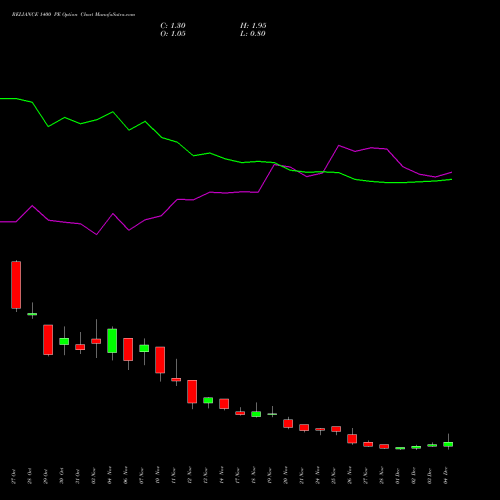Click the 30 Oct date label
500x500 pixels.
tap(62, 476)
